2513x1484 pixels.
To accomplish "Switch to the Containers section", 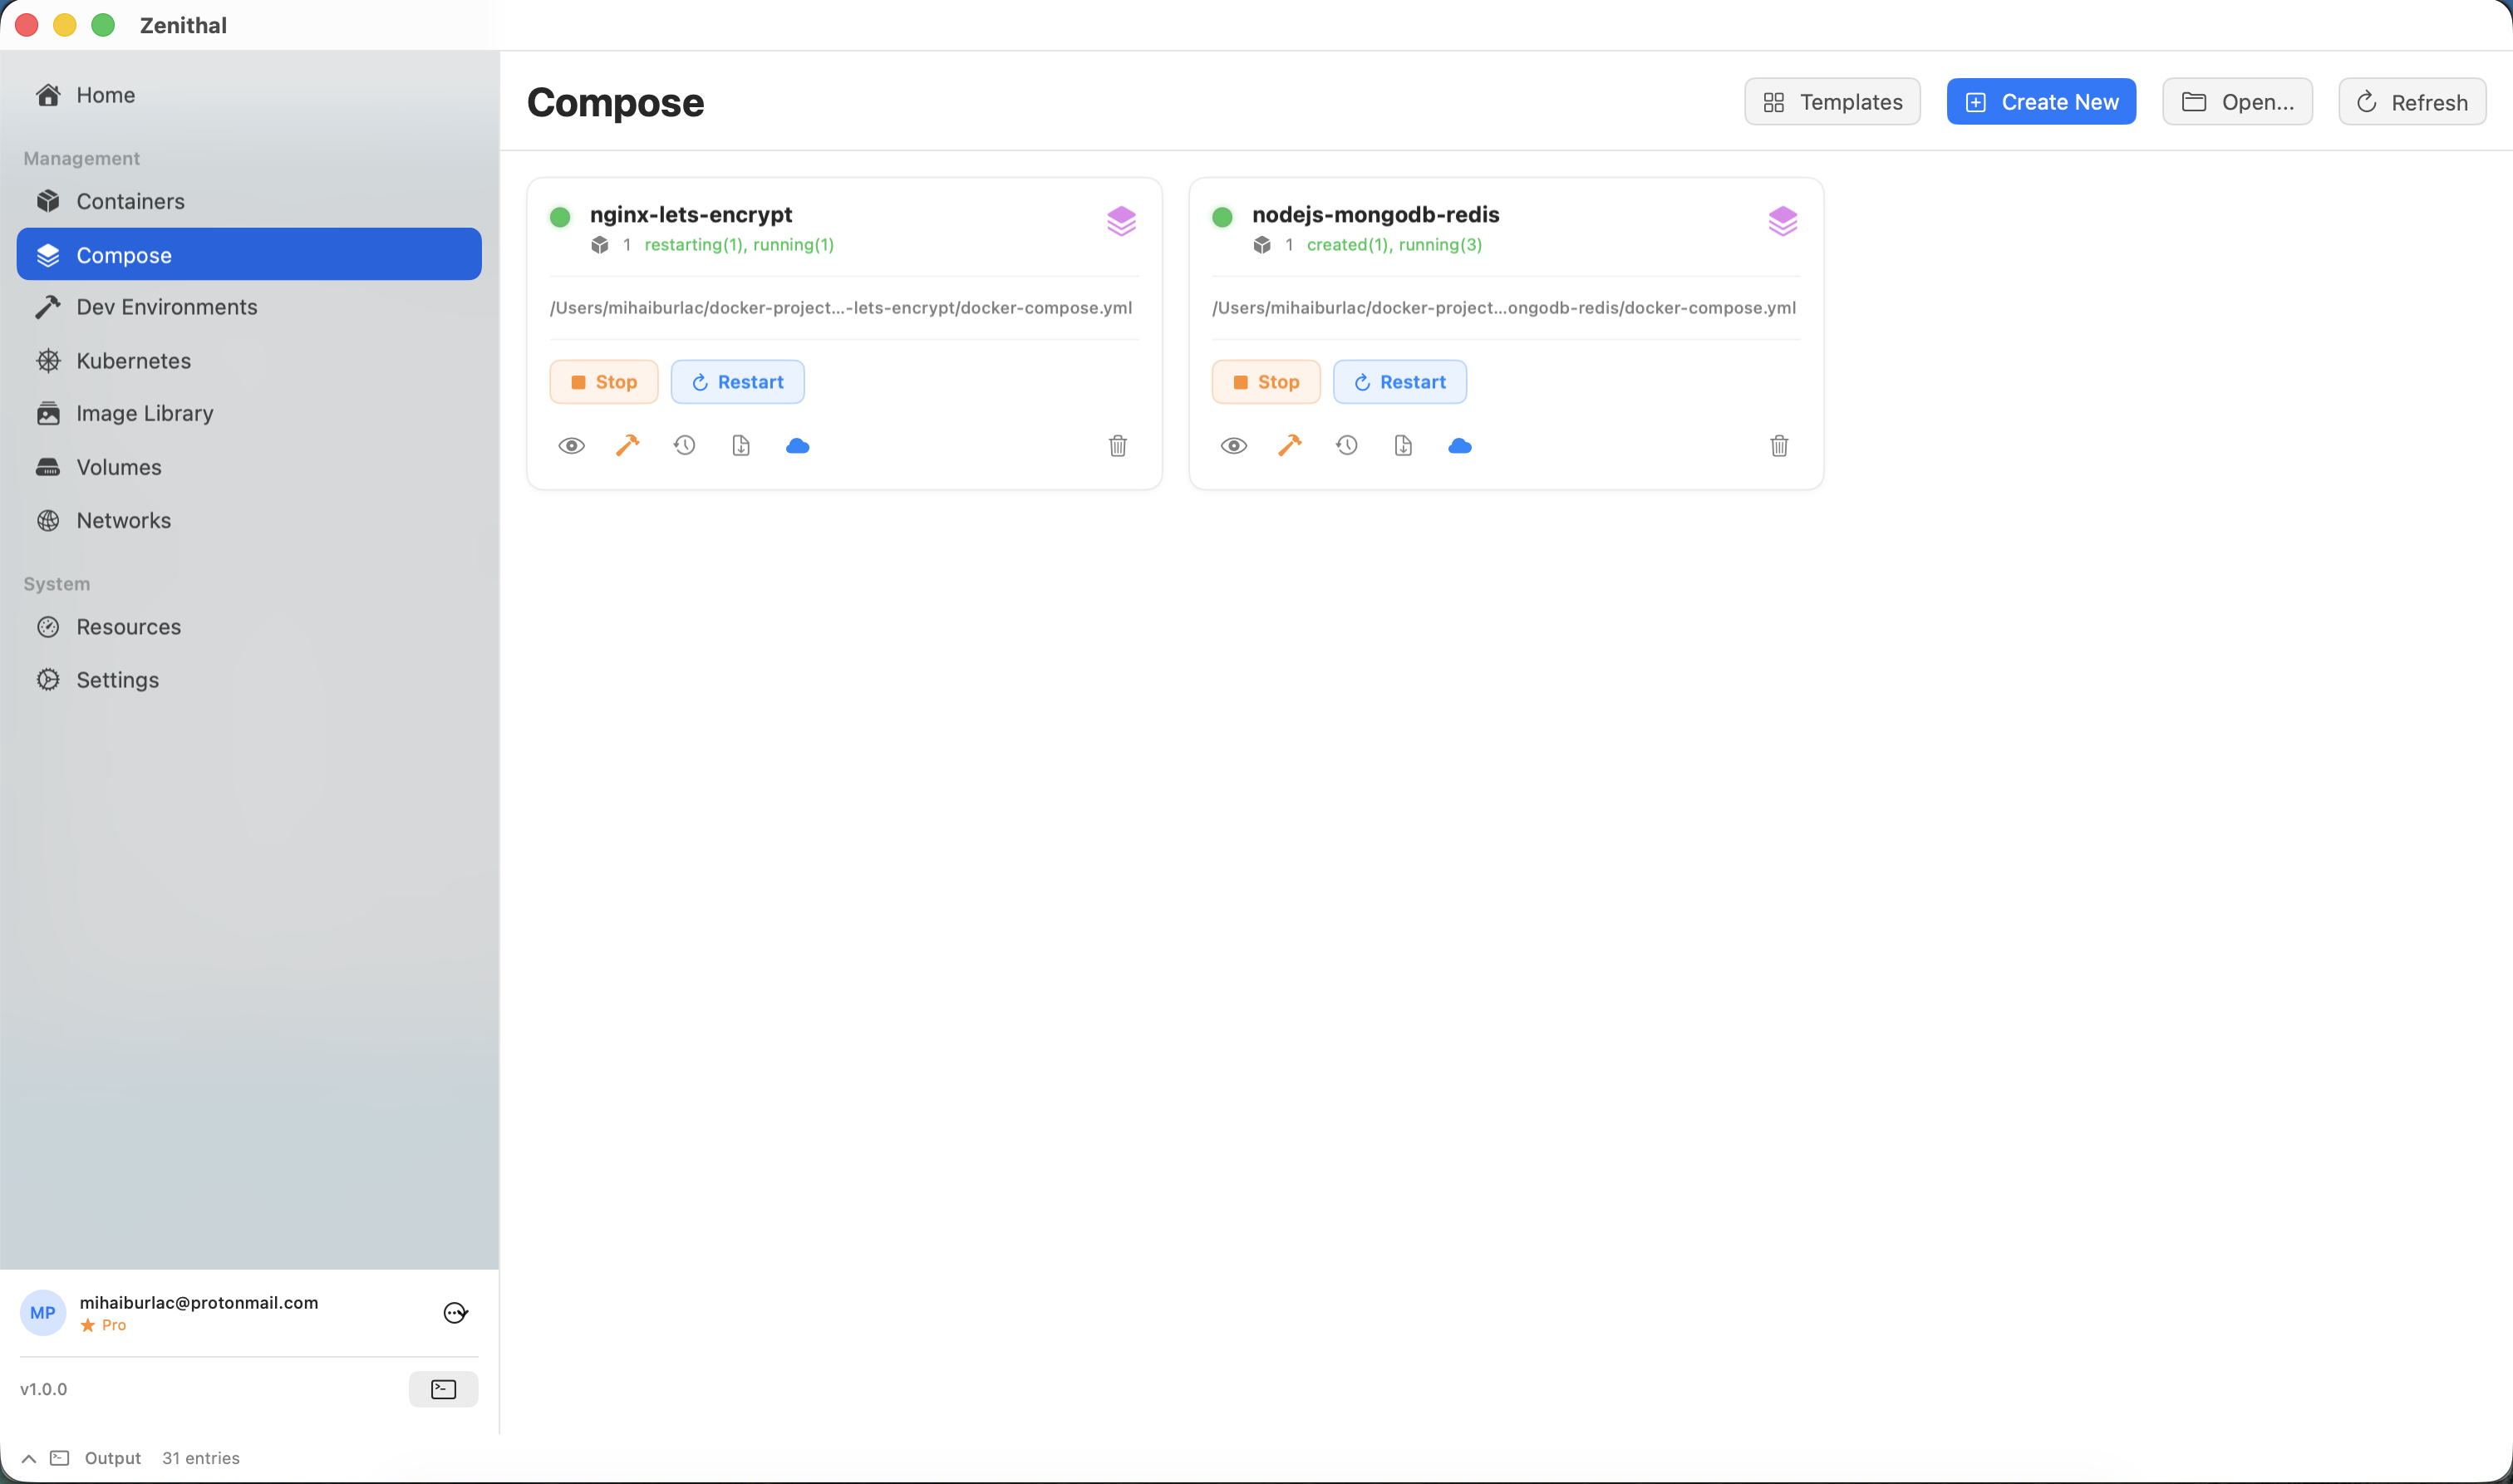I will coord(130,200).
